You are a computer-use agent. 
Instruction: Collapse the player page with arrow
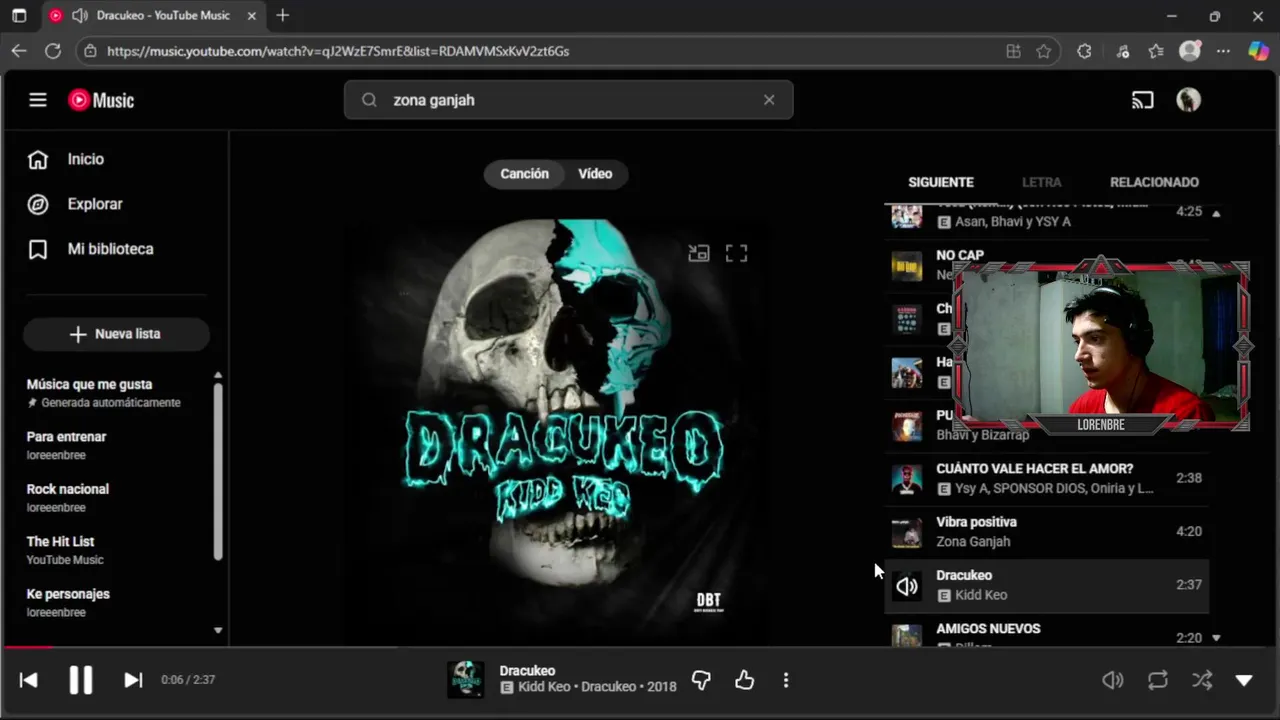(x=1244, y=680)
